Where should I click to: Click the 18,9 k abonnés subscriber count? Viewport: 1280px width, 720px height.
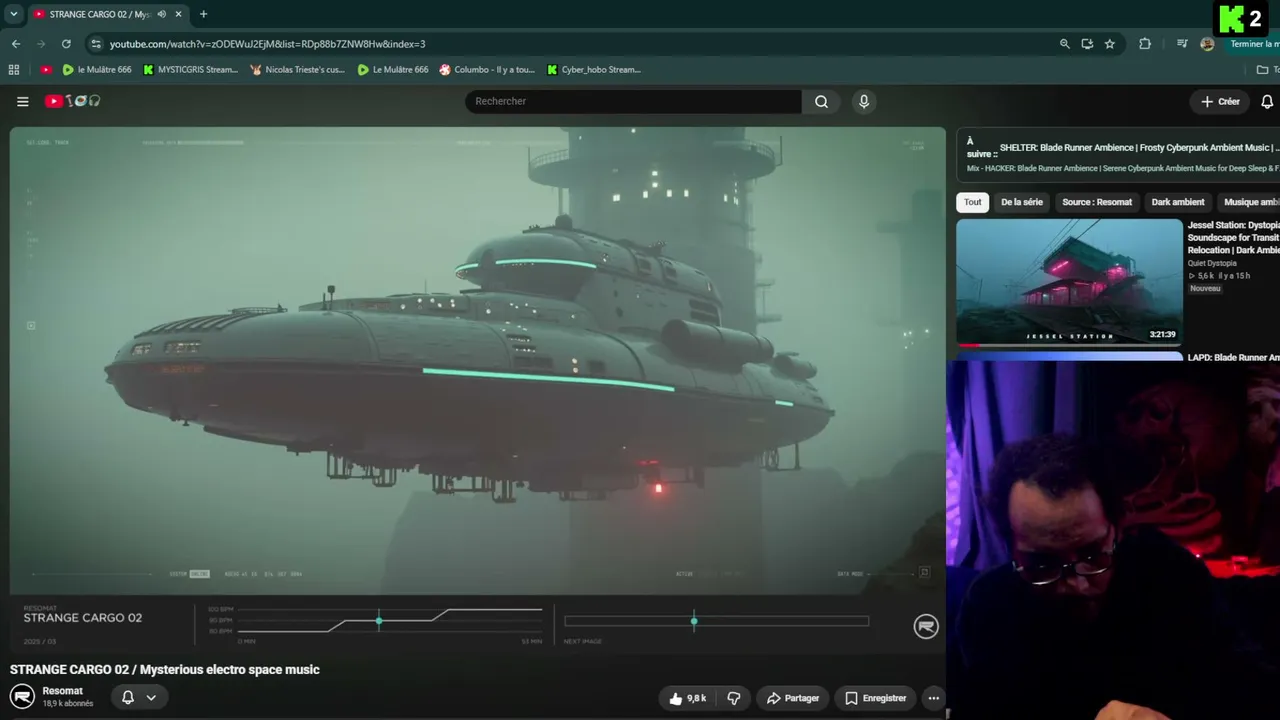(x=68, y=704)
